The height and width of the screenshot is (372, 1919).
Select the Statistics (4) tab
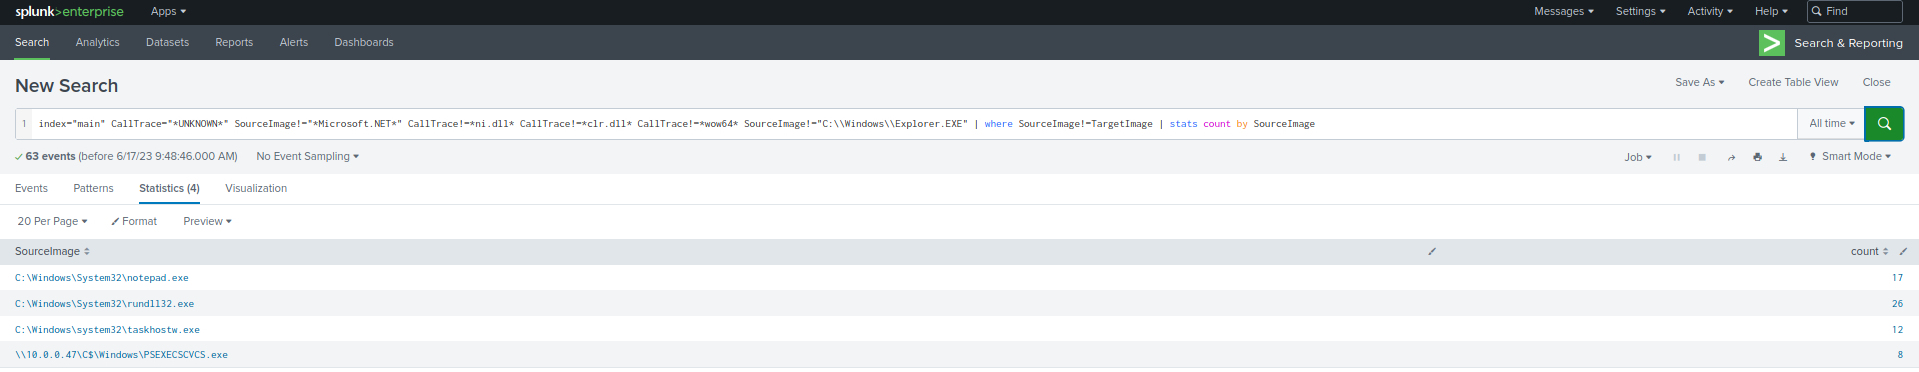pyautogui.click(x=169, y=189)
